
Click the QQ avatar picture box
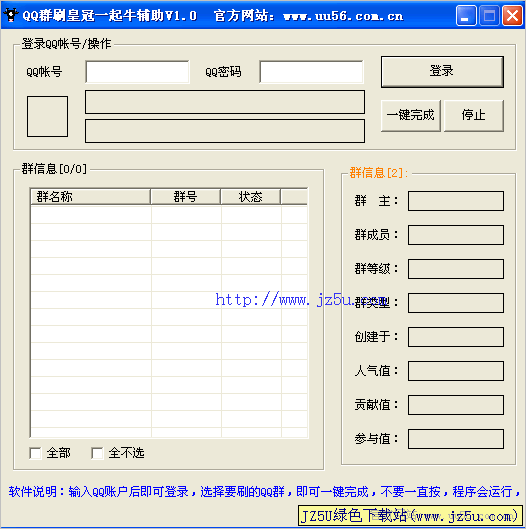[x=47, y=116]
